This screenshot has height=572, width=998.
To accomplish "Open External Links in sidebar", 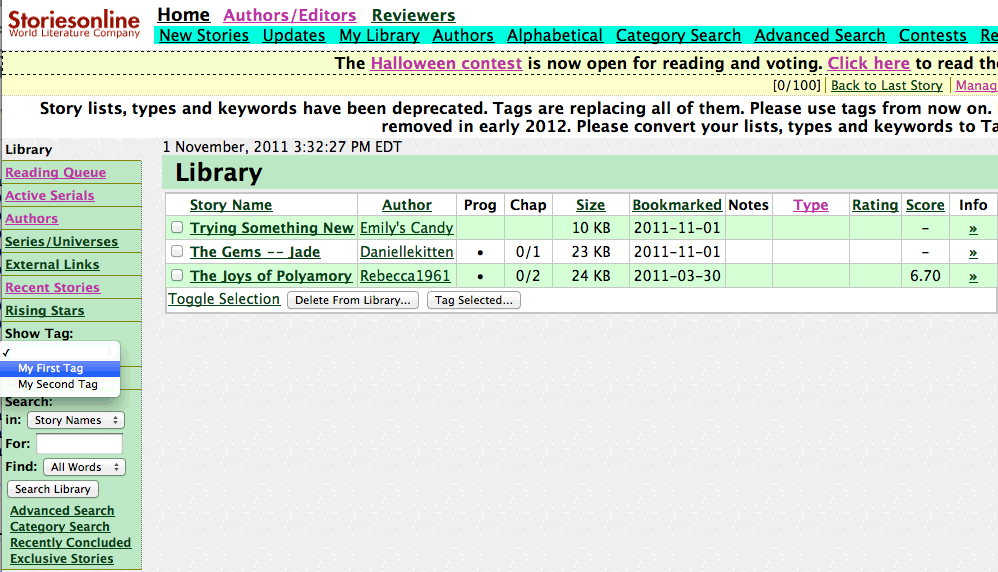I will tap(52, 265).
